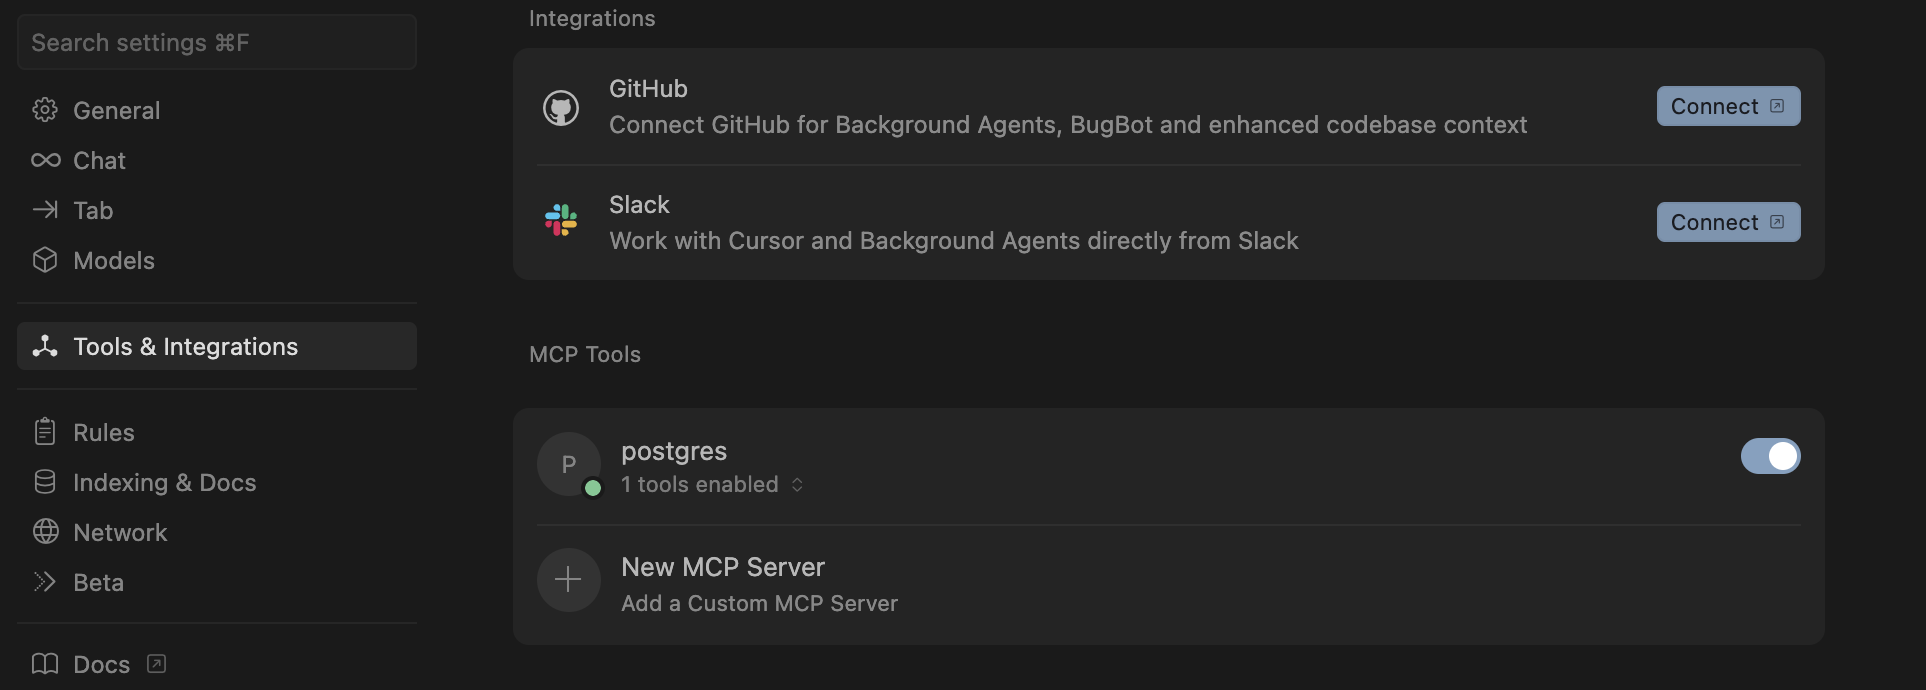Open General settings section

click(x=217, y=110)
